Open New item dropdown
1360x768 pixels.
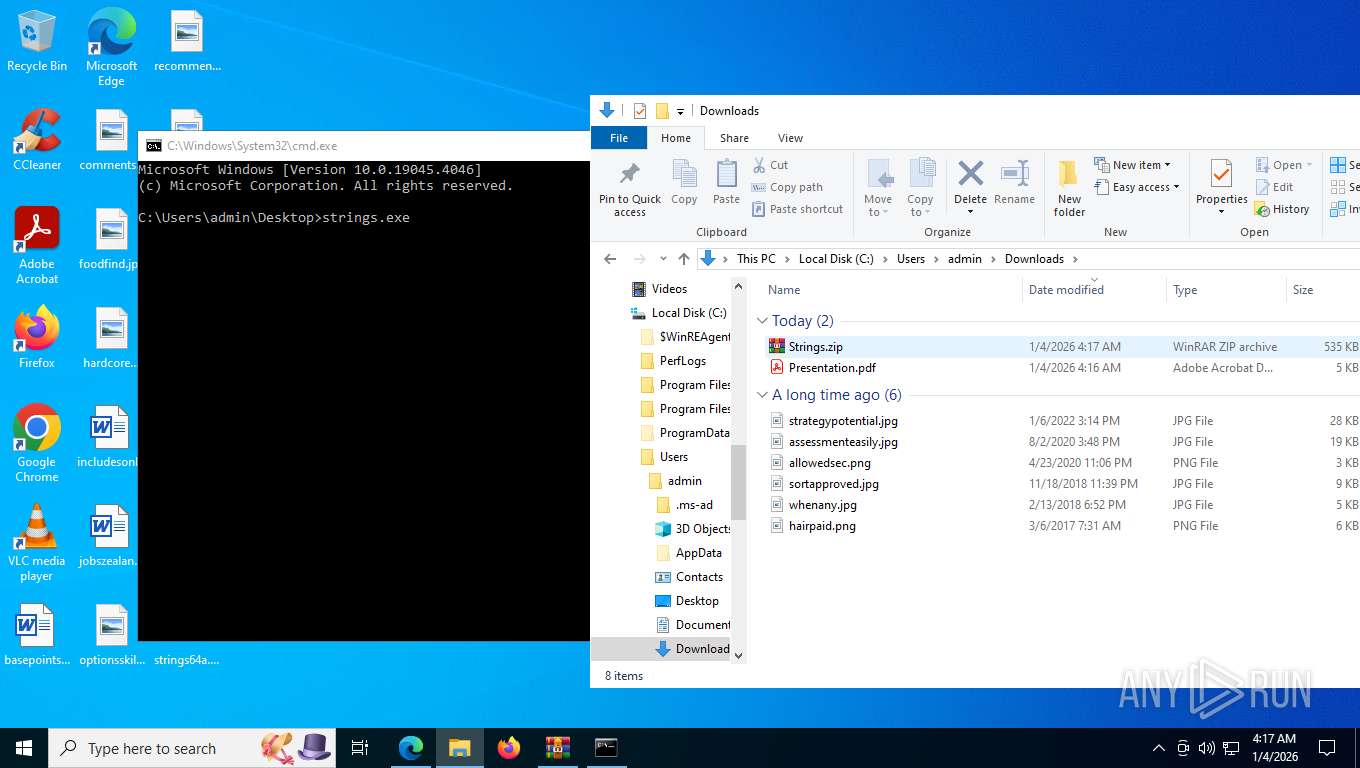click(1133, 165)
